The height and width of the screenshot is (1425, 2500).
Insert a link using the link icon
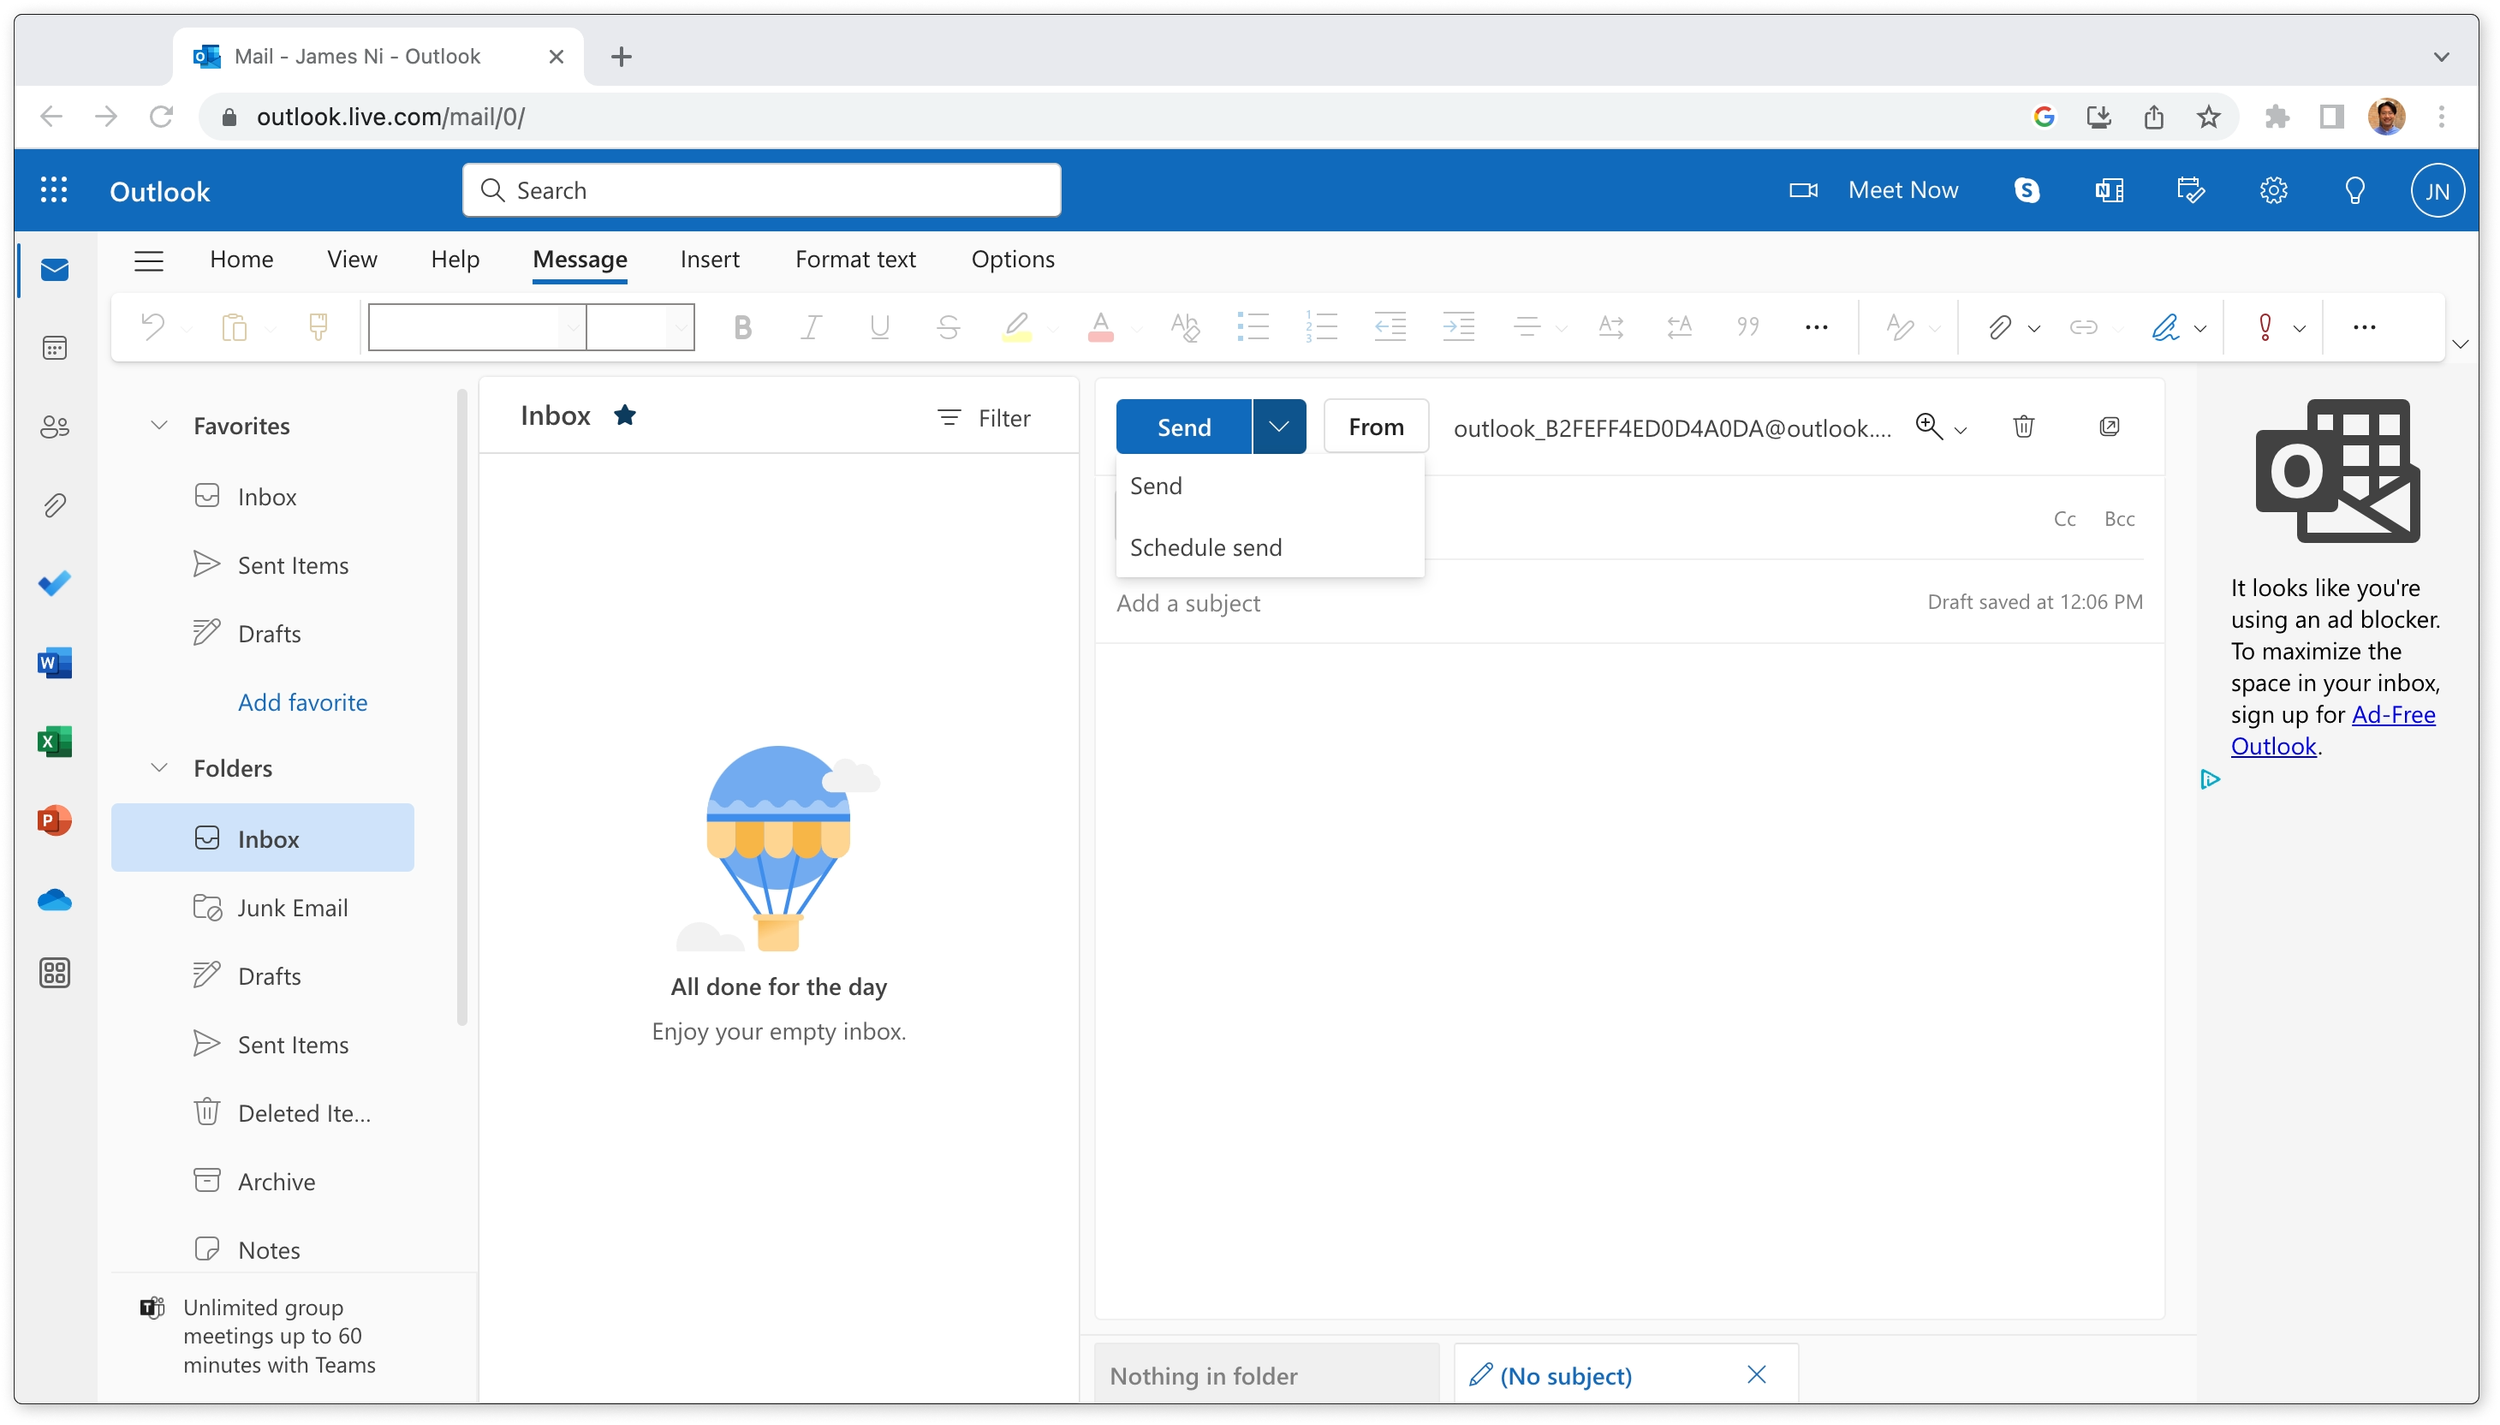point(2083,327)
